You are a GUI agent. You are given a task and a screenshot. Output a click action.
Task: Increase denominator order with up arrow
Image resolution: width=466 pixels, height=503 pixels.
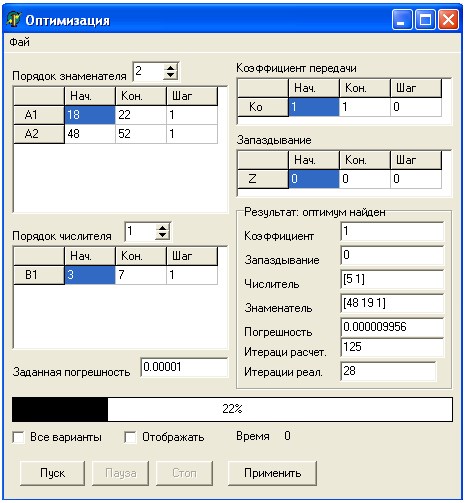(170, 68)
